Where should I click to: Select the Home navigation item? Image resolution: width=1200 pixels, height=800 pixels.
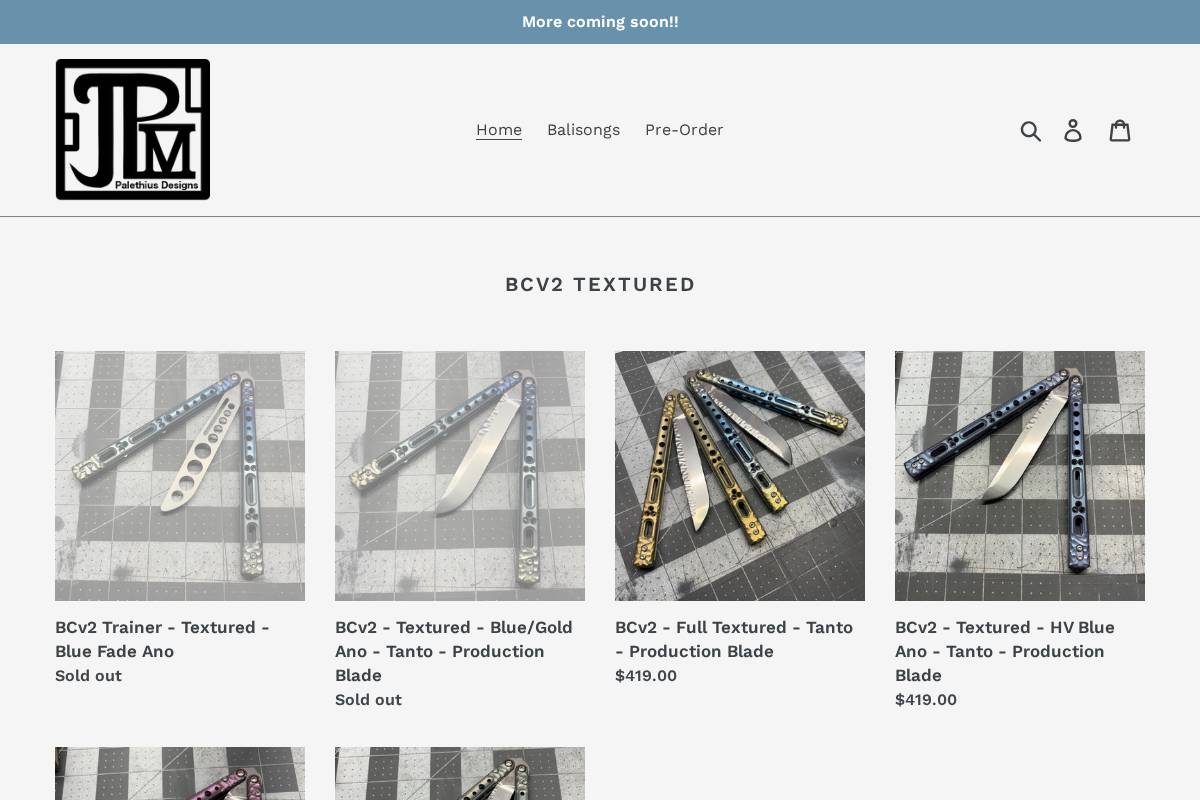click(498, 130)
